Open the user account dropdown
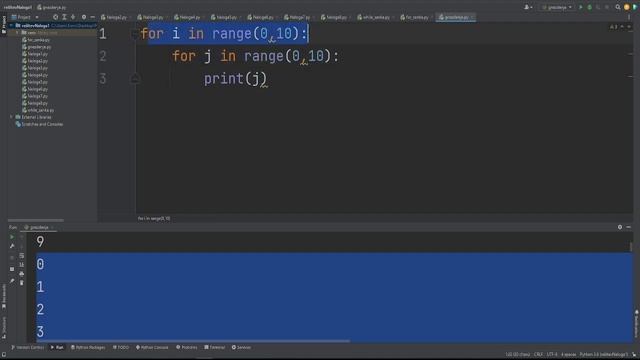The width and height of the screenshot is (640, 360). (x=528, y=7)
